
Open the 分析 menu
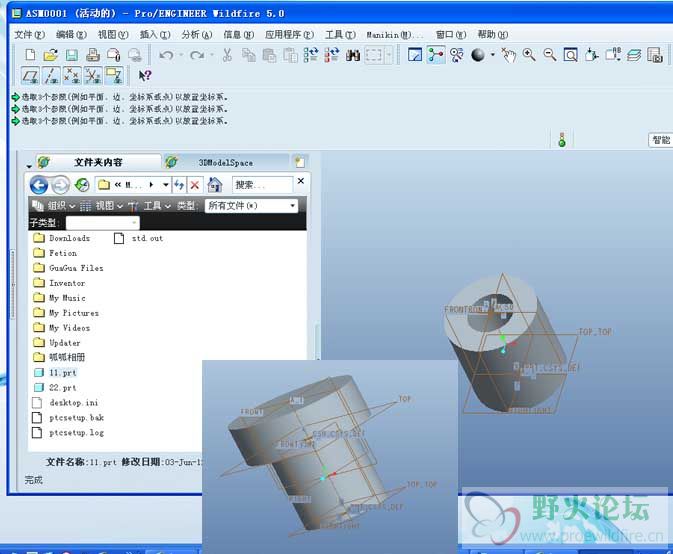(197, 34)
